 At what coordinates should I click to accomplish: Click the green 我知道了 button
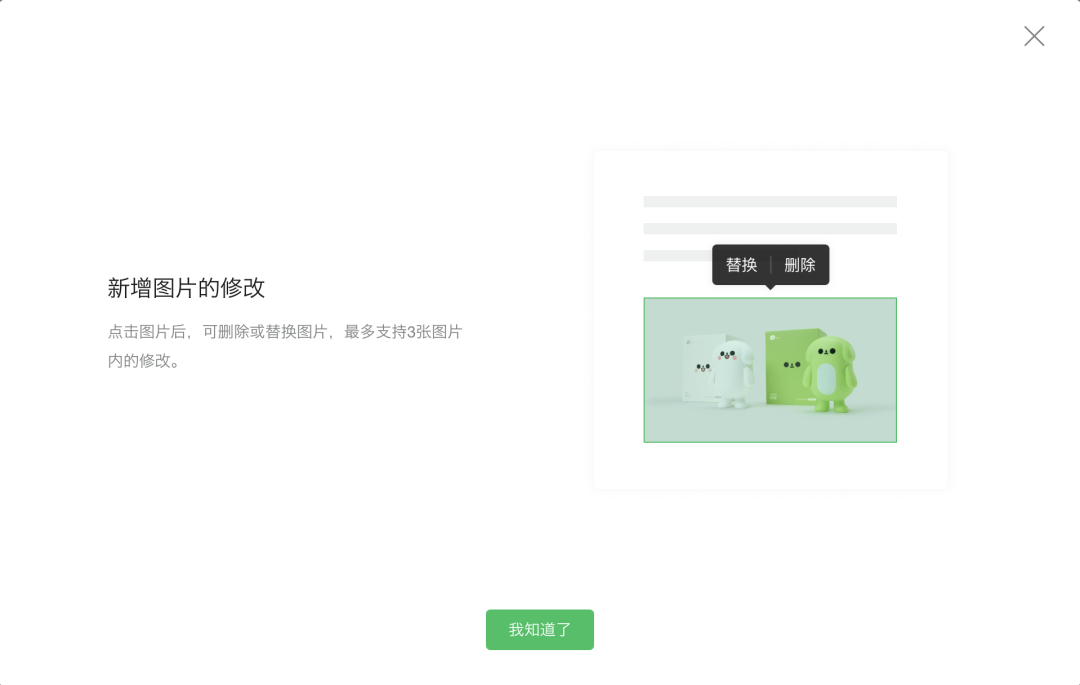539,629
